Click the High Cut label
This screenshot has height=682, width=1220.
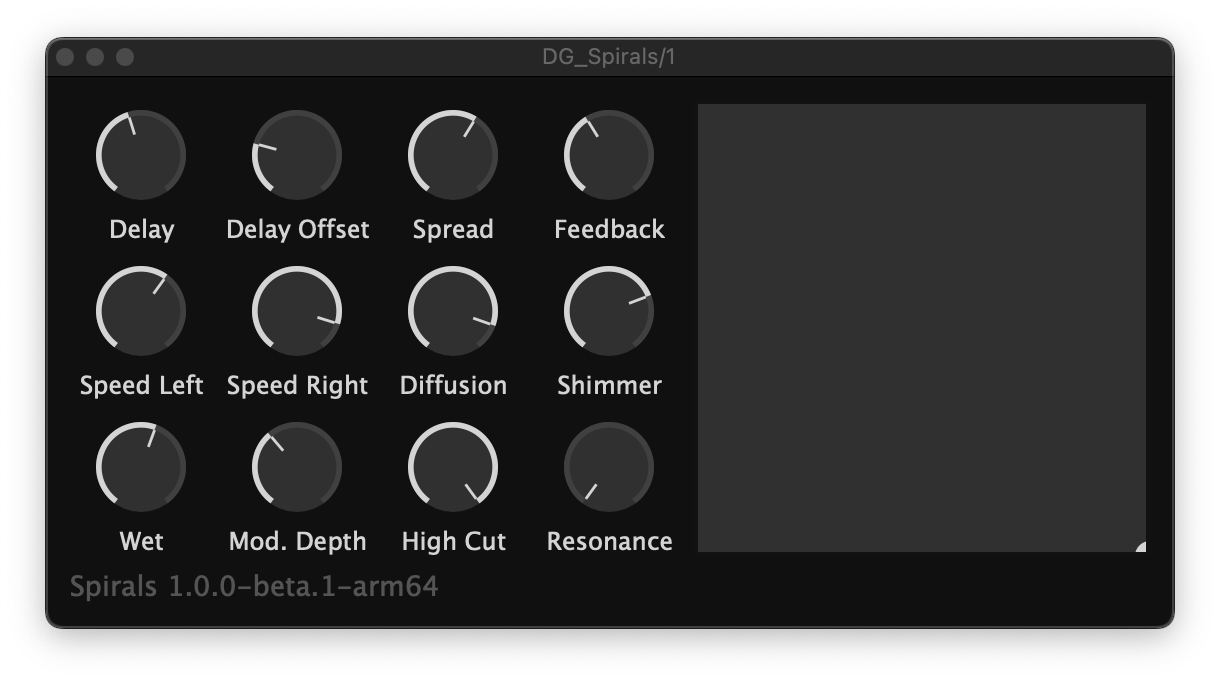coord(453,542)
